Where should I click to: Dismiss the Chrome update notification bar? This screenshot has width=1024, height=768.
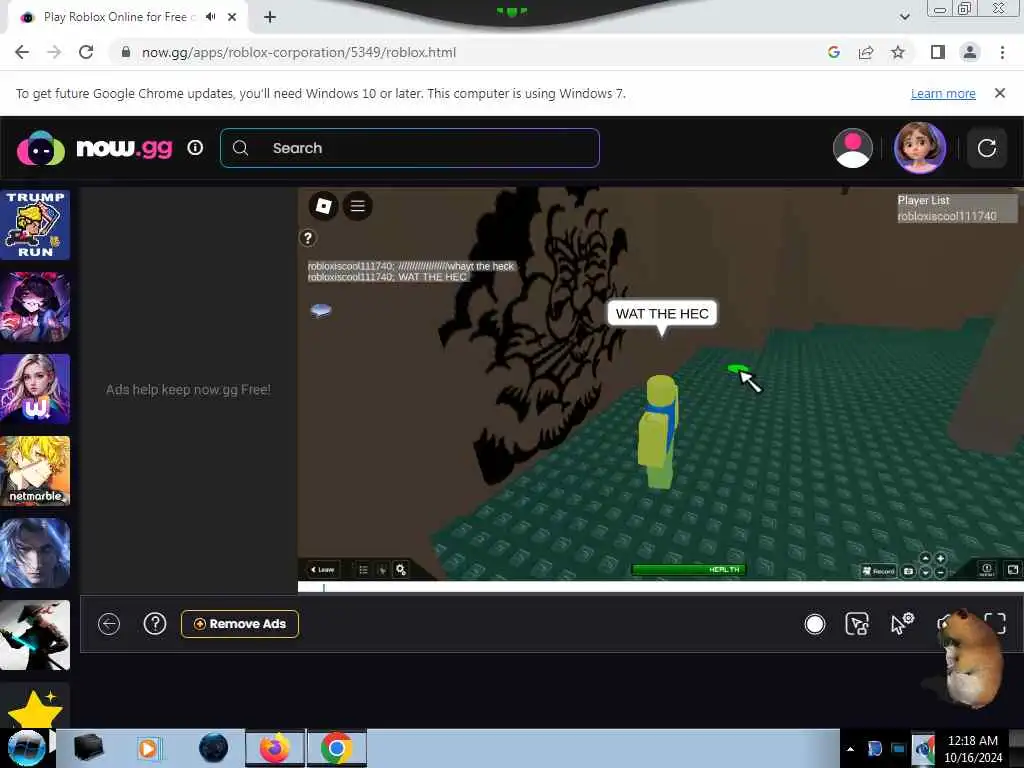tap(1000, 93)
